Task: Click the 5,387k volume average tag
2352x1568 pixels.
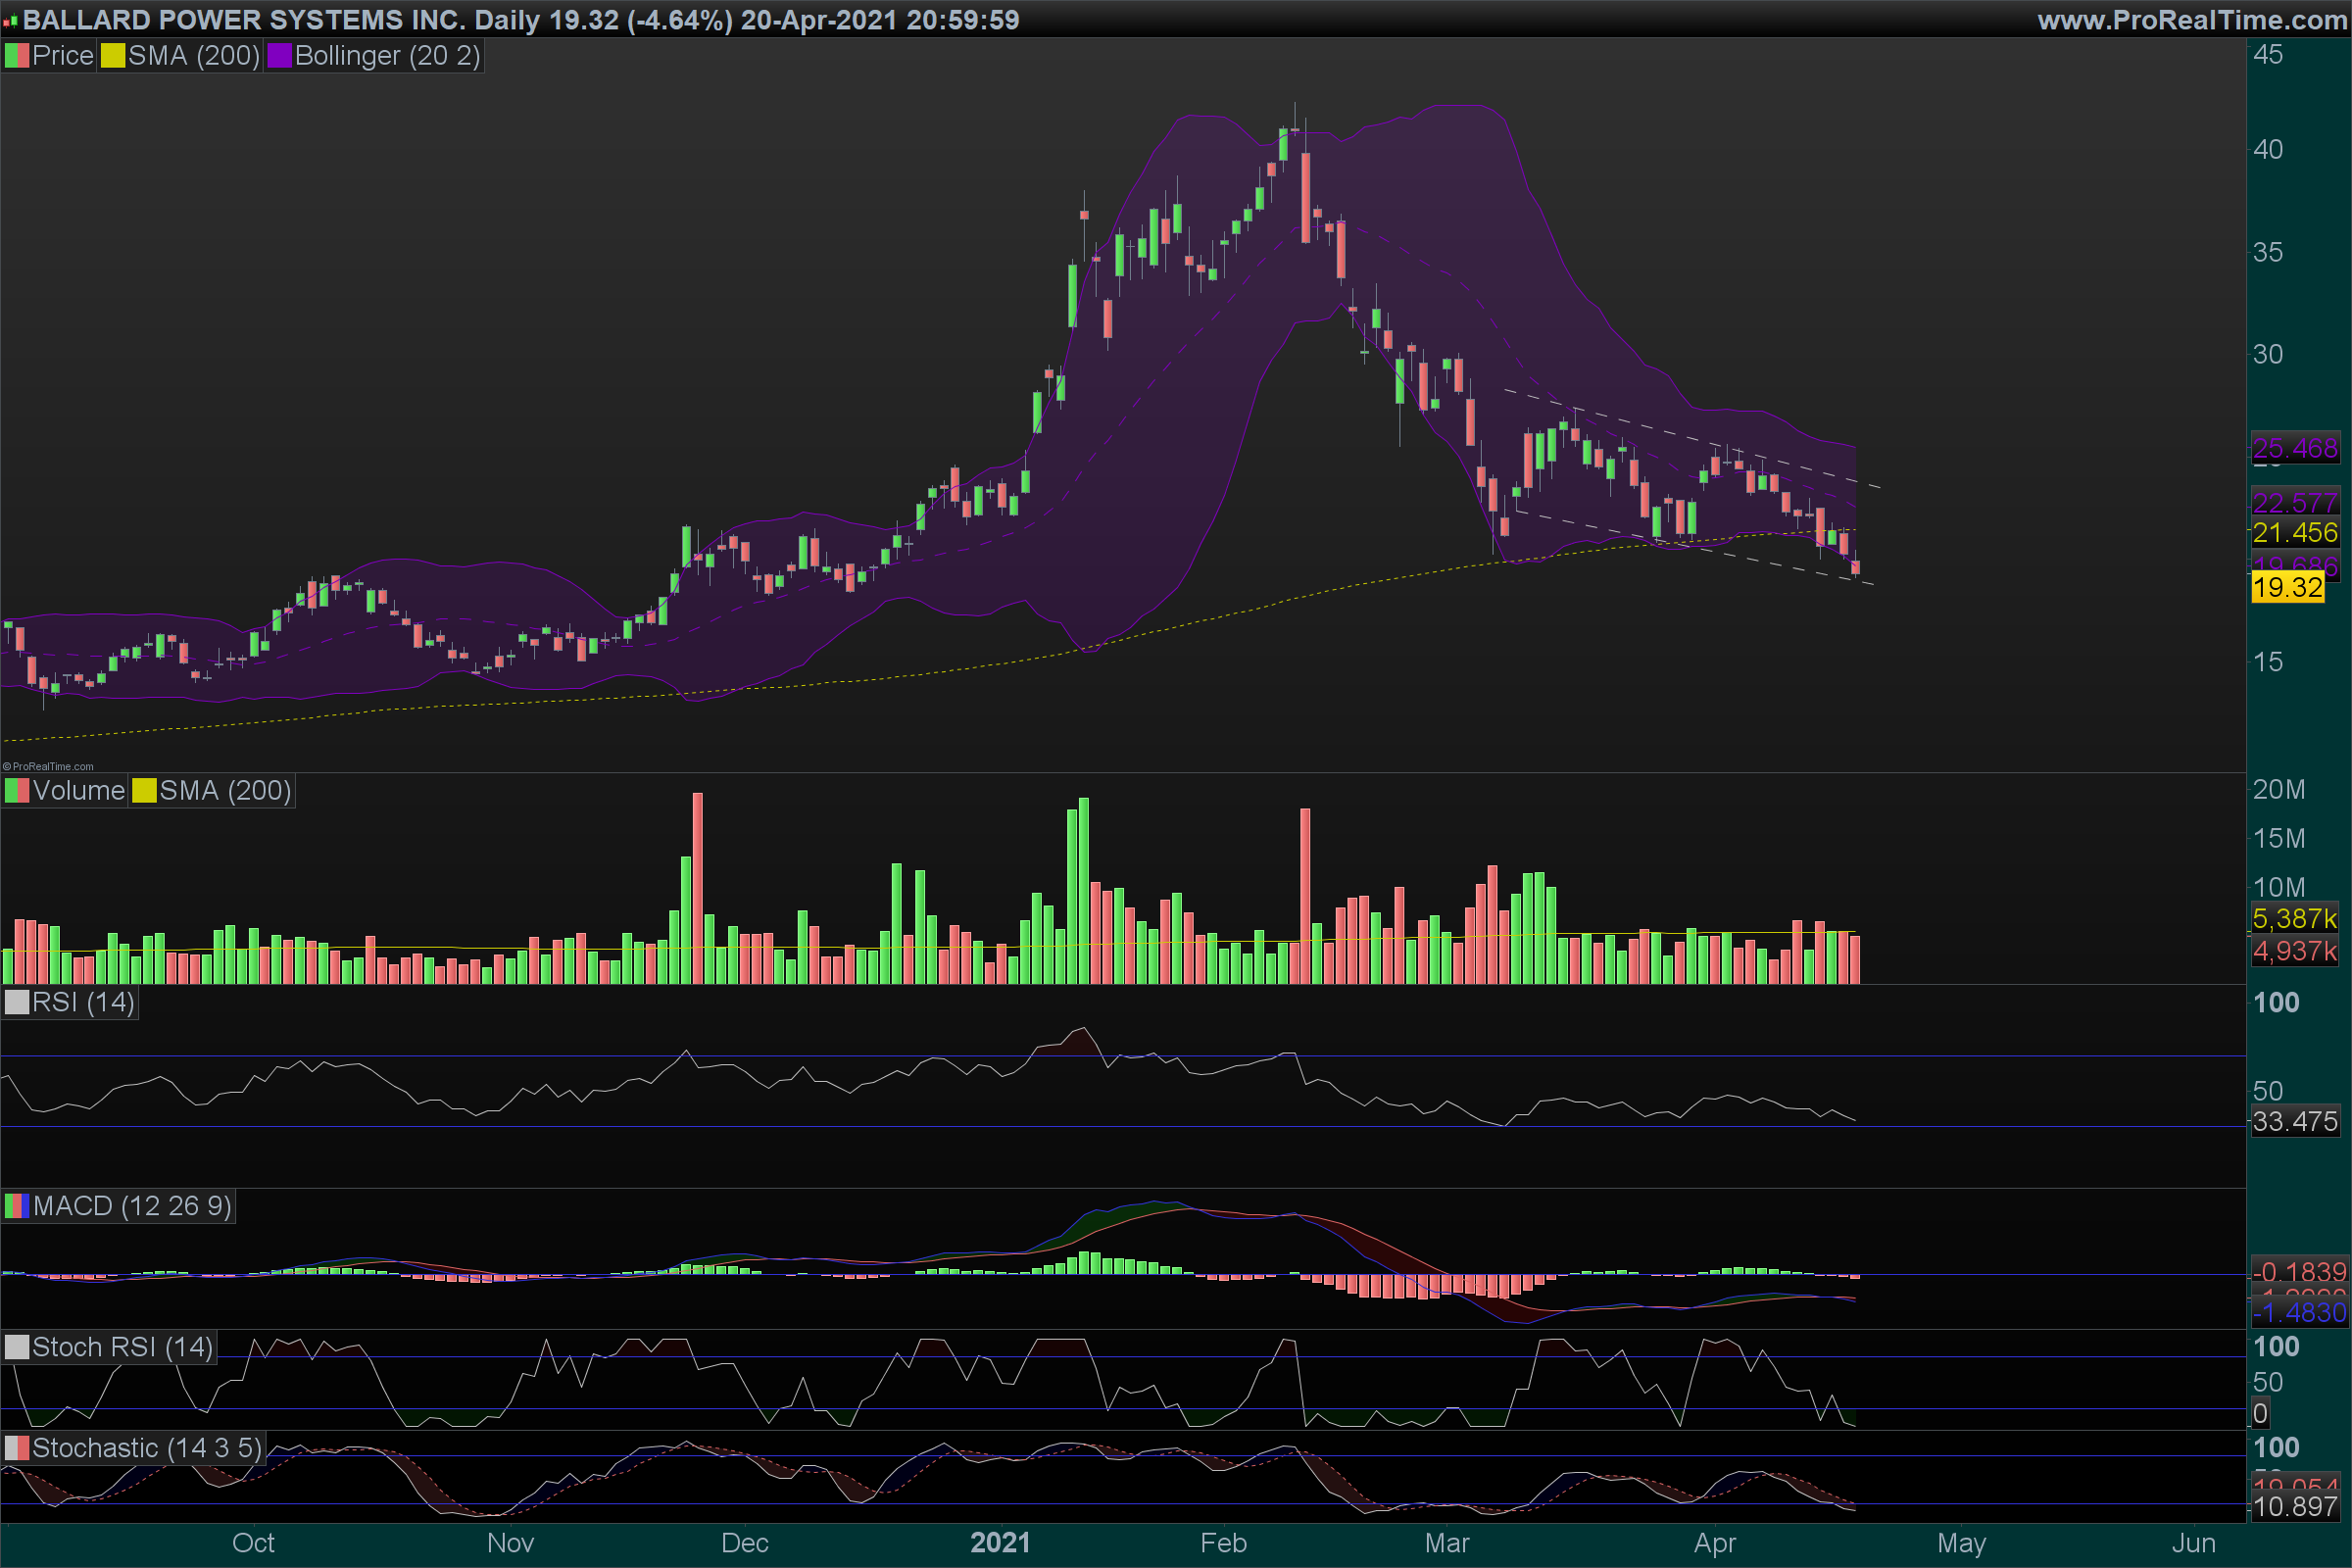Action: [x=2295, y=918]
